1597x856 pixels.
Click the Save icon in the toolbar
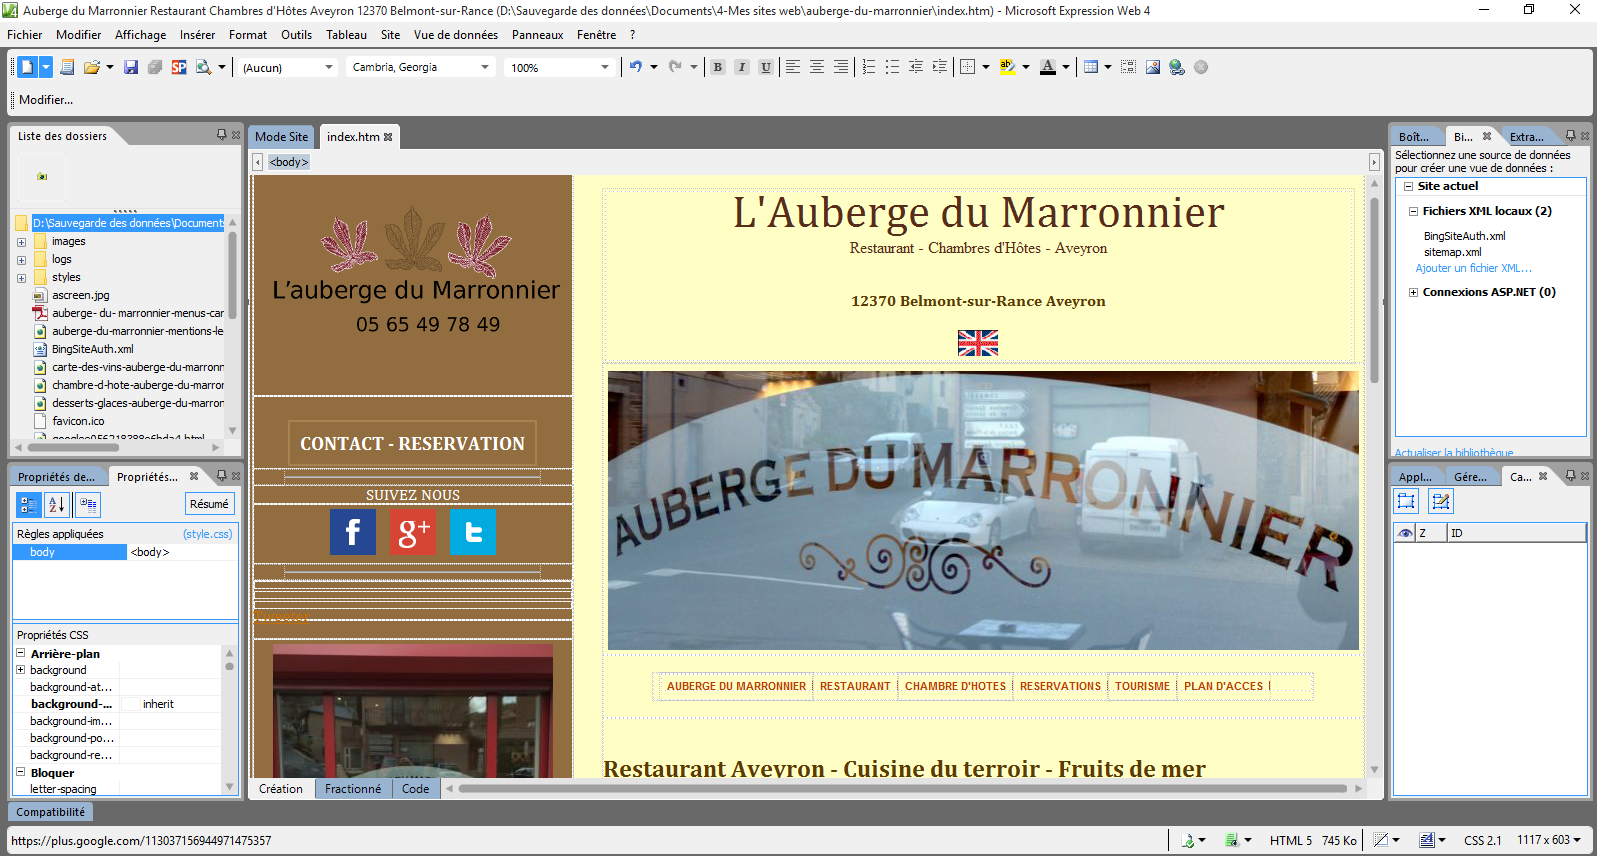(131, 67)
